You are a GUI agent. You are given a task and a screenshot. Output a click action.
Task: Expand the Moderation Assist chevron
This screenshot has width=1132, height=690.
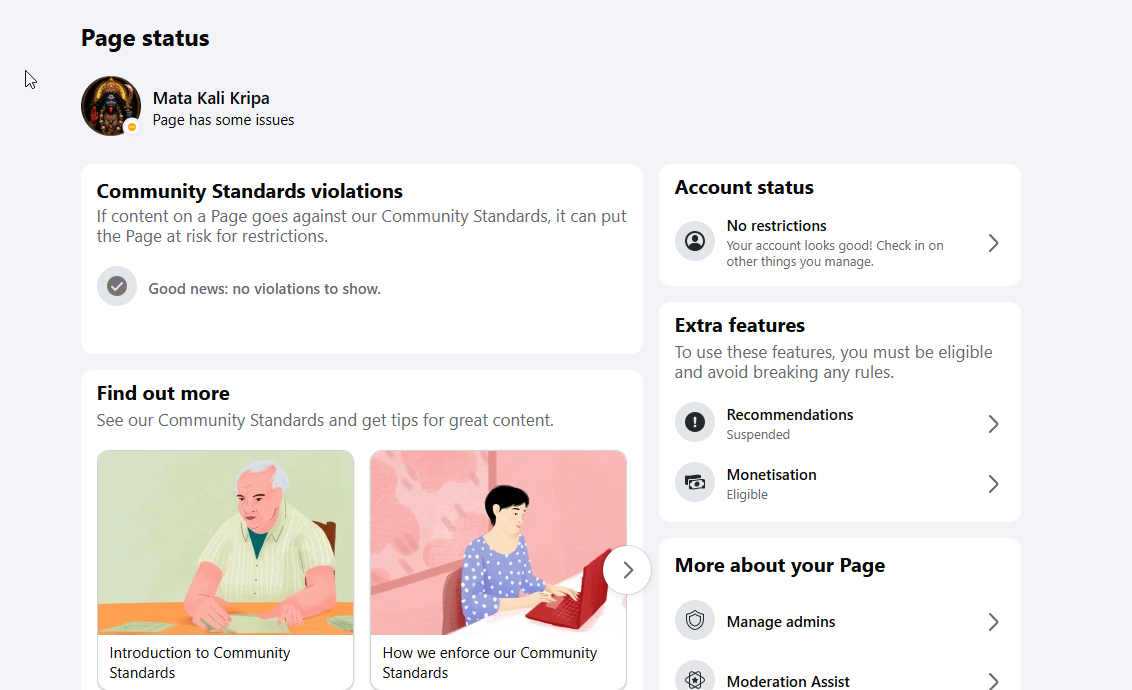click(x=993, y=681)
